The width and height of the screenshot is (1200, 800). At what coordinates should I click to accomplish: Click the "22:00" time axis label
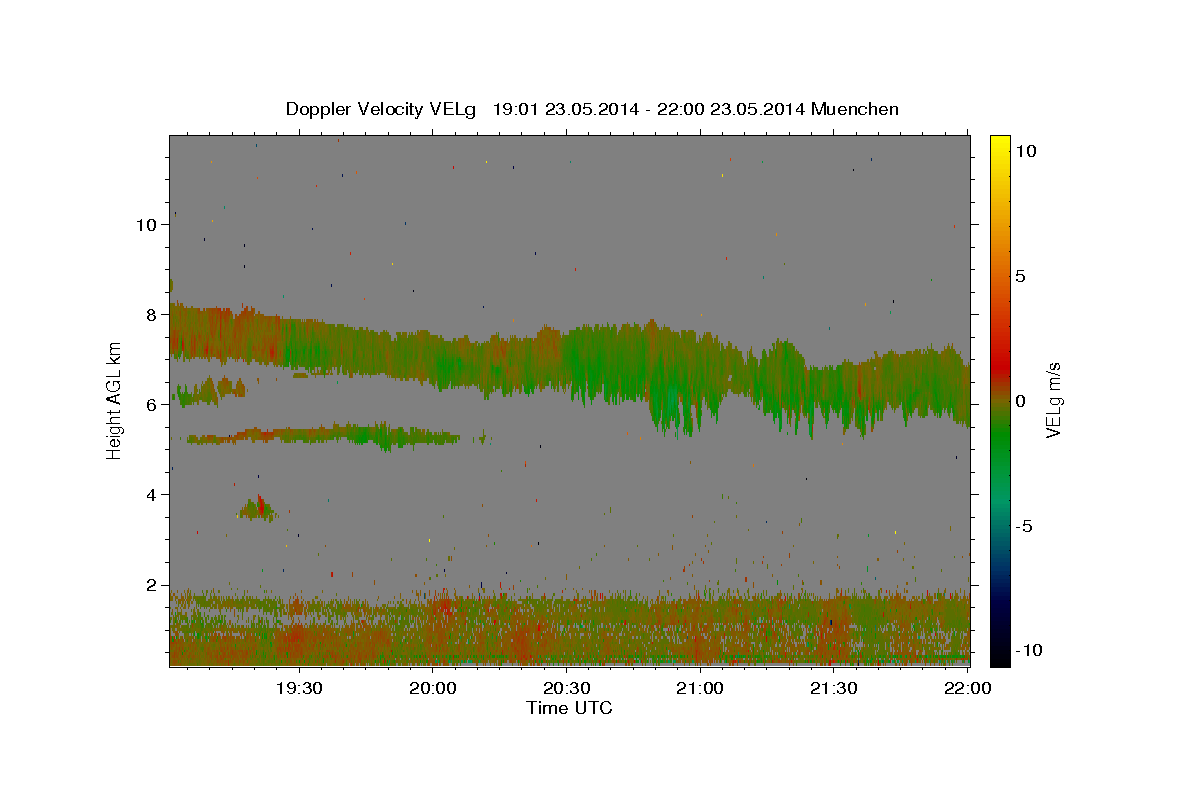tap(968, 688)
